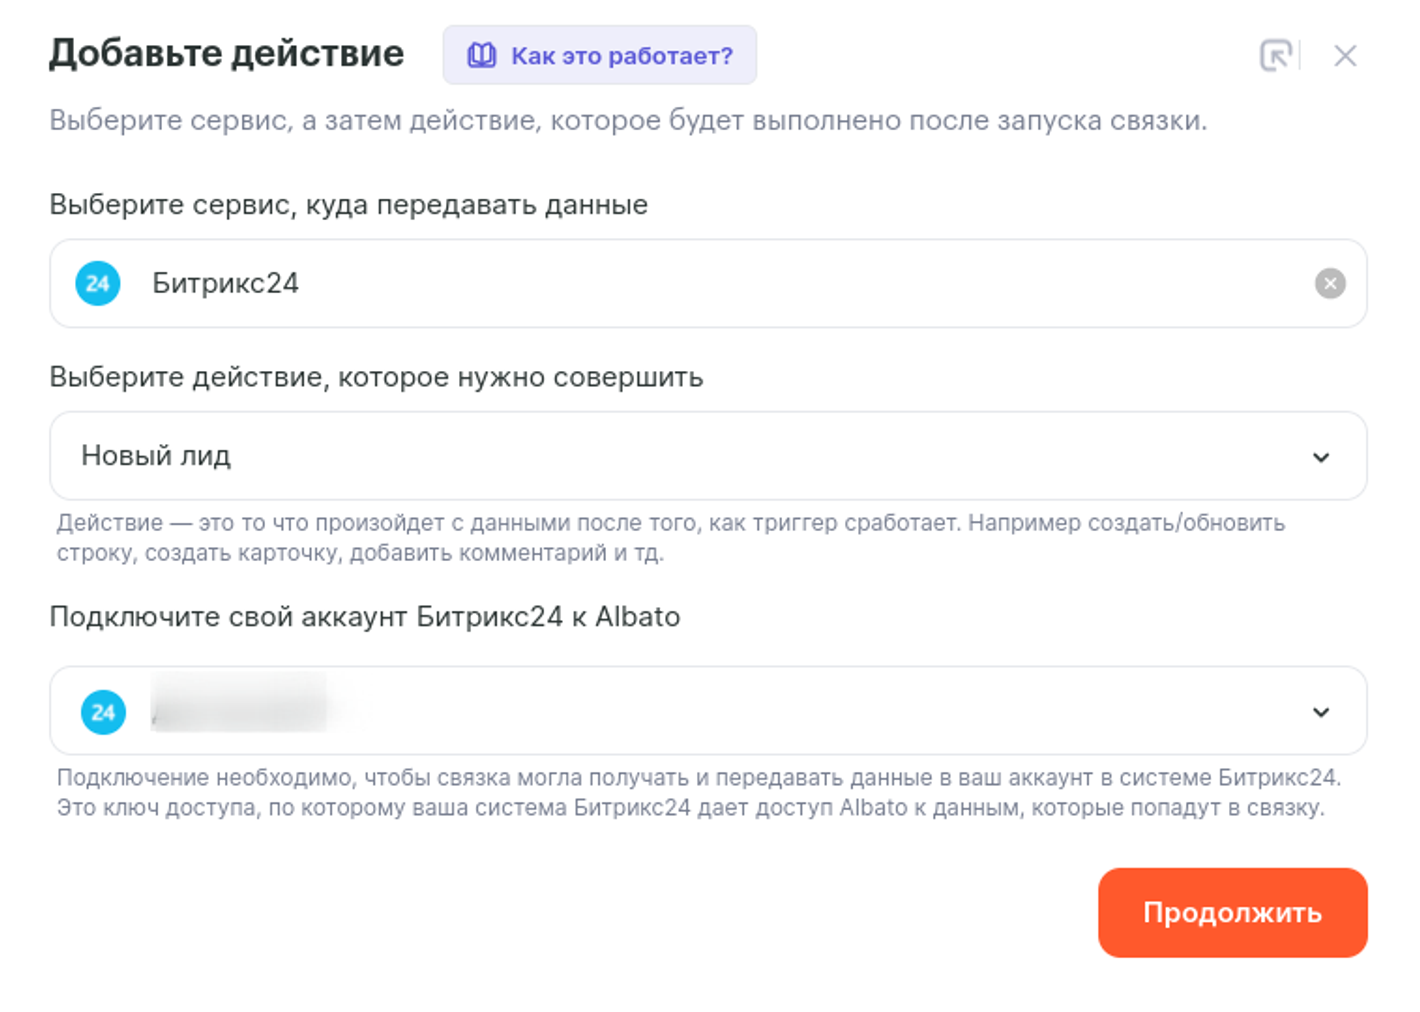This screenshot has width=1420, height=1012.
Task: Click the "Выберите действие, которое нужно совершить" label
Action: pyautogui.click(x=376, y=378)
